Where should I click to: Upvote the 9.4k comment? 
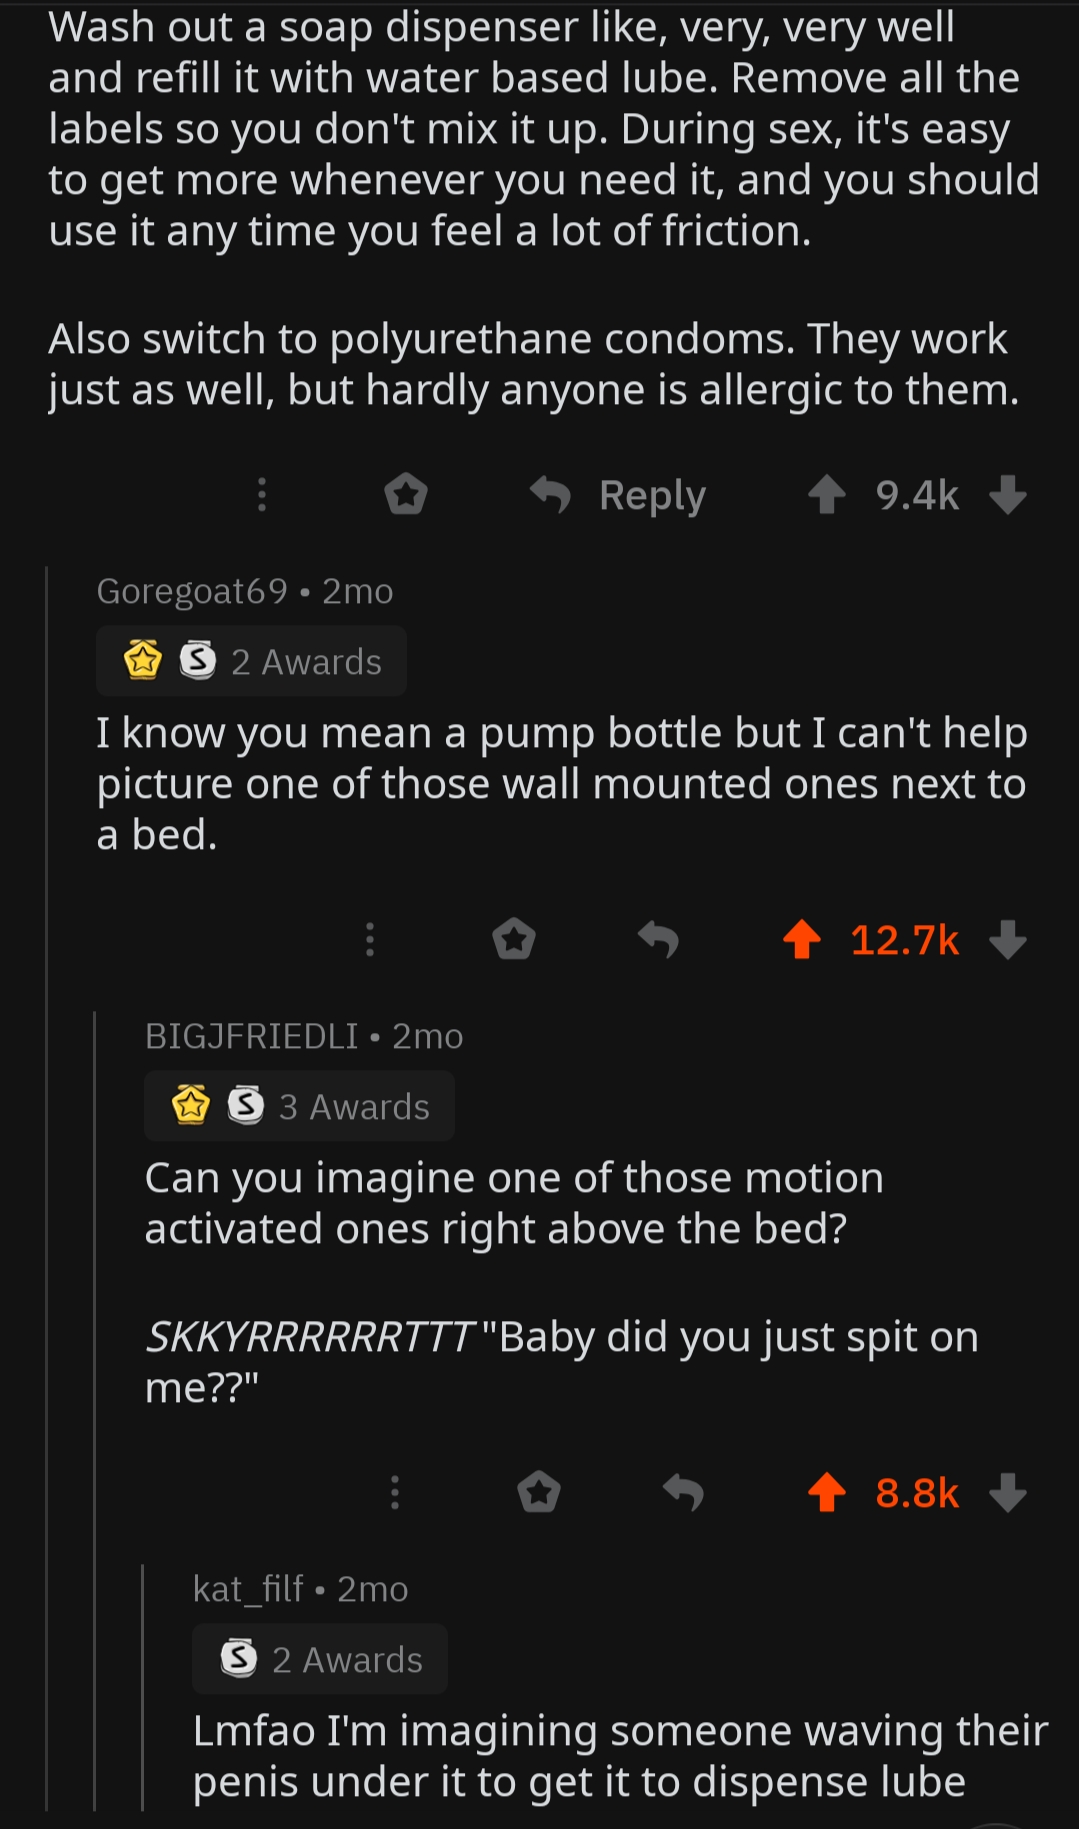coord(826,494)
